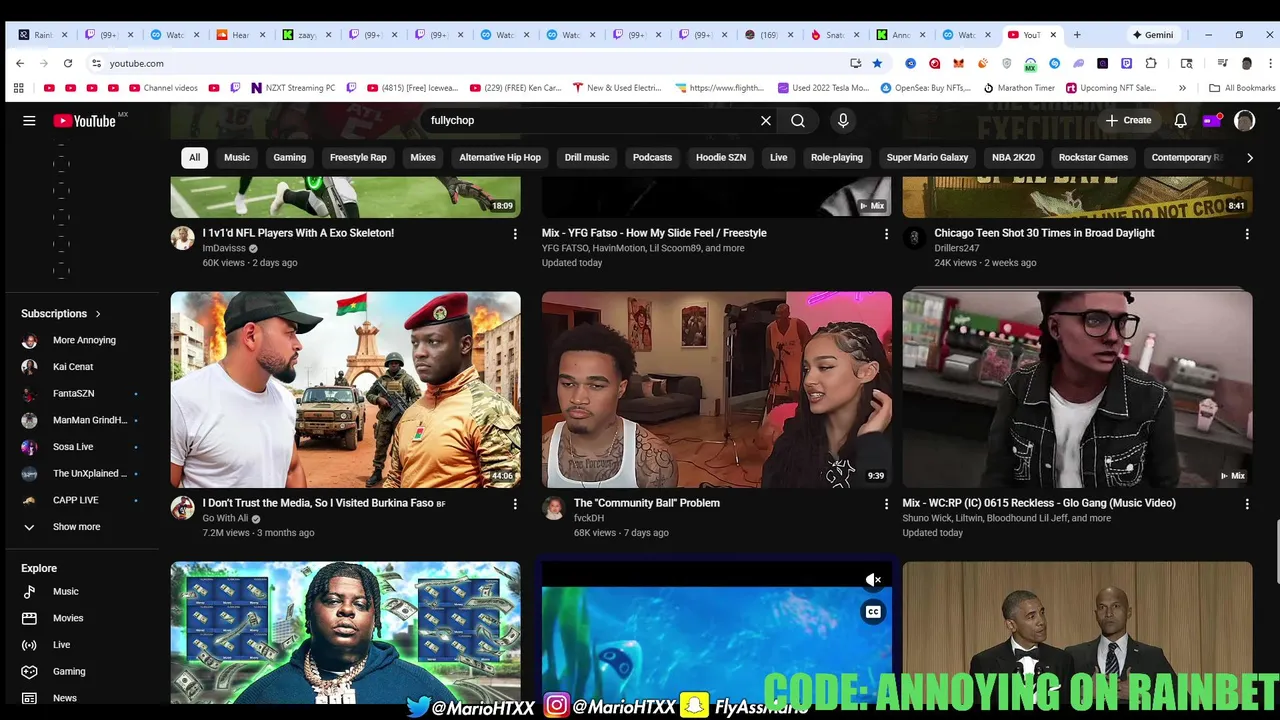Select the Music filter chip

[237, 157]
